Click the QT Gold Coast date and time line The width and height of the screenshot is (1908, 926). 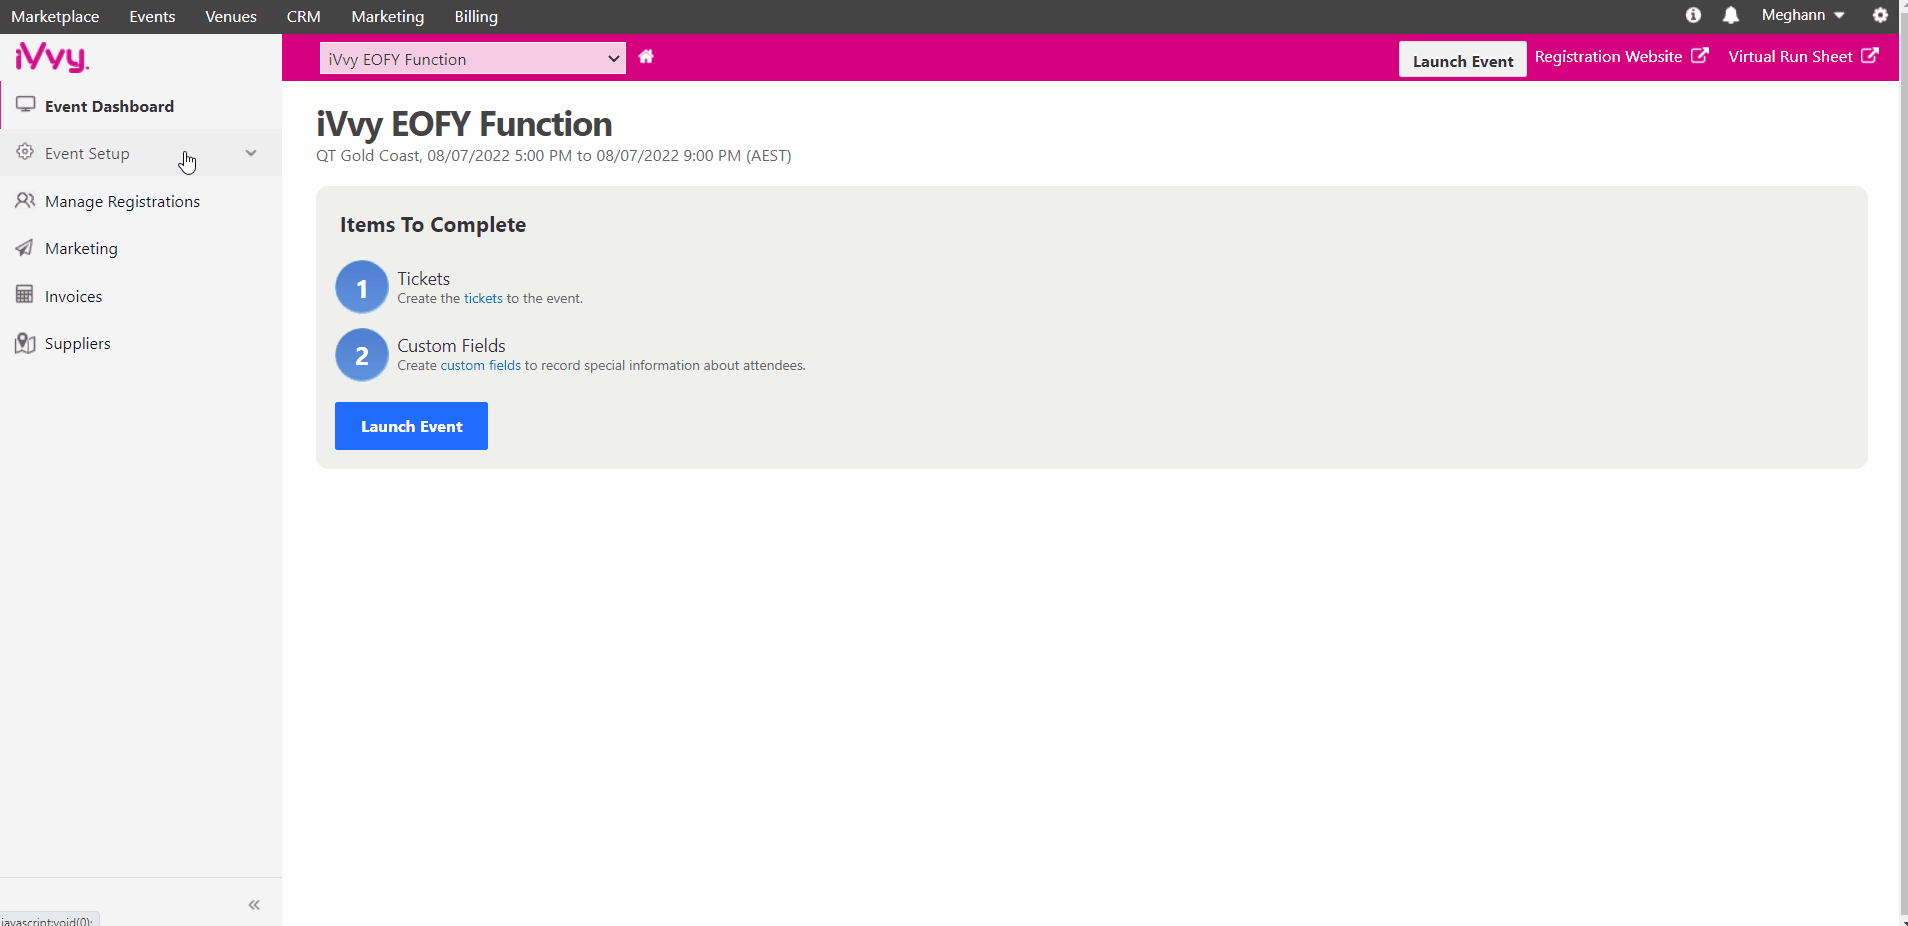click(554, 156)
